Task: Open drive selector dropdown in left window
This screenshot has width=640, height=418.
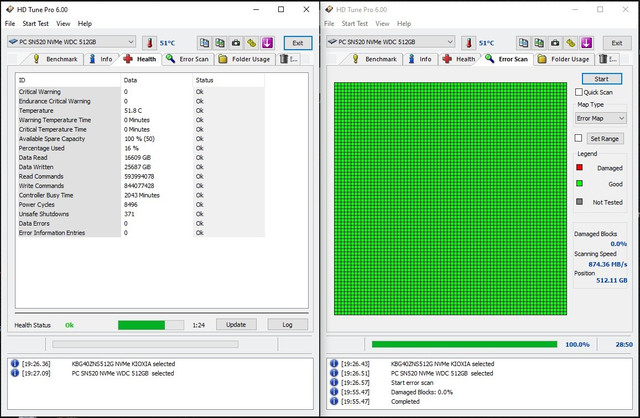Action: (x=71, y=42)
